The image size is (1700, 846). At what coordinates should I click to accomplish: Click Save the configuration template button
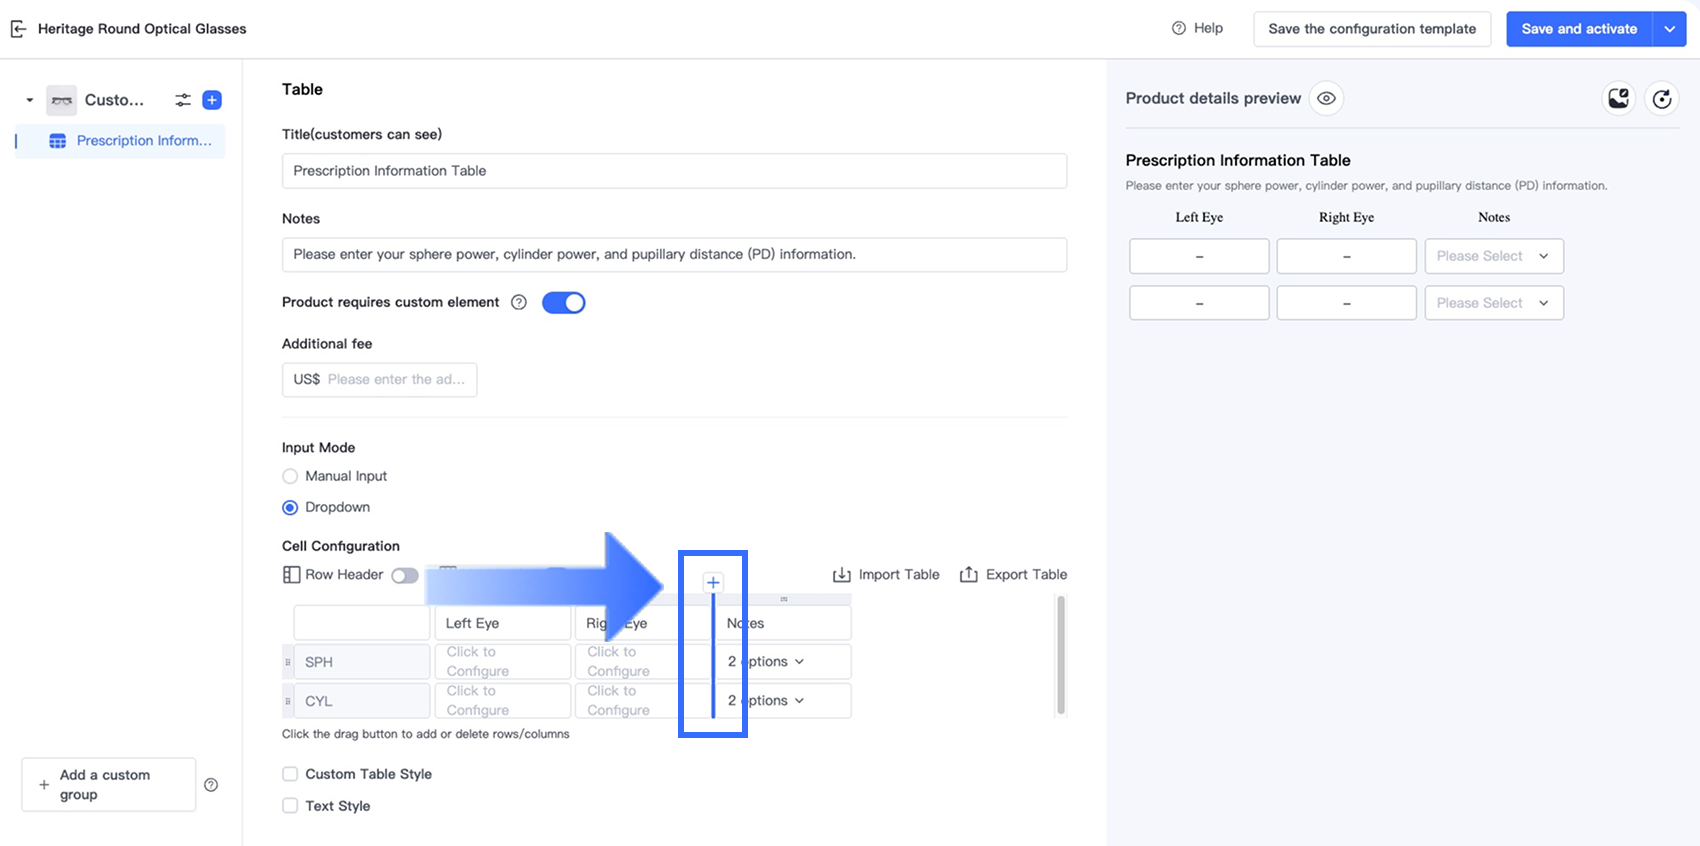(1372, 29)
